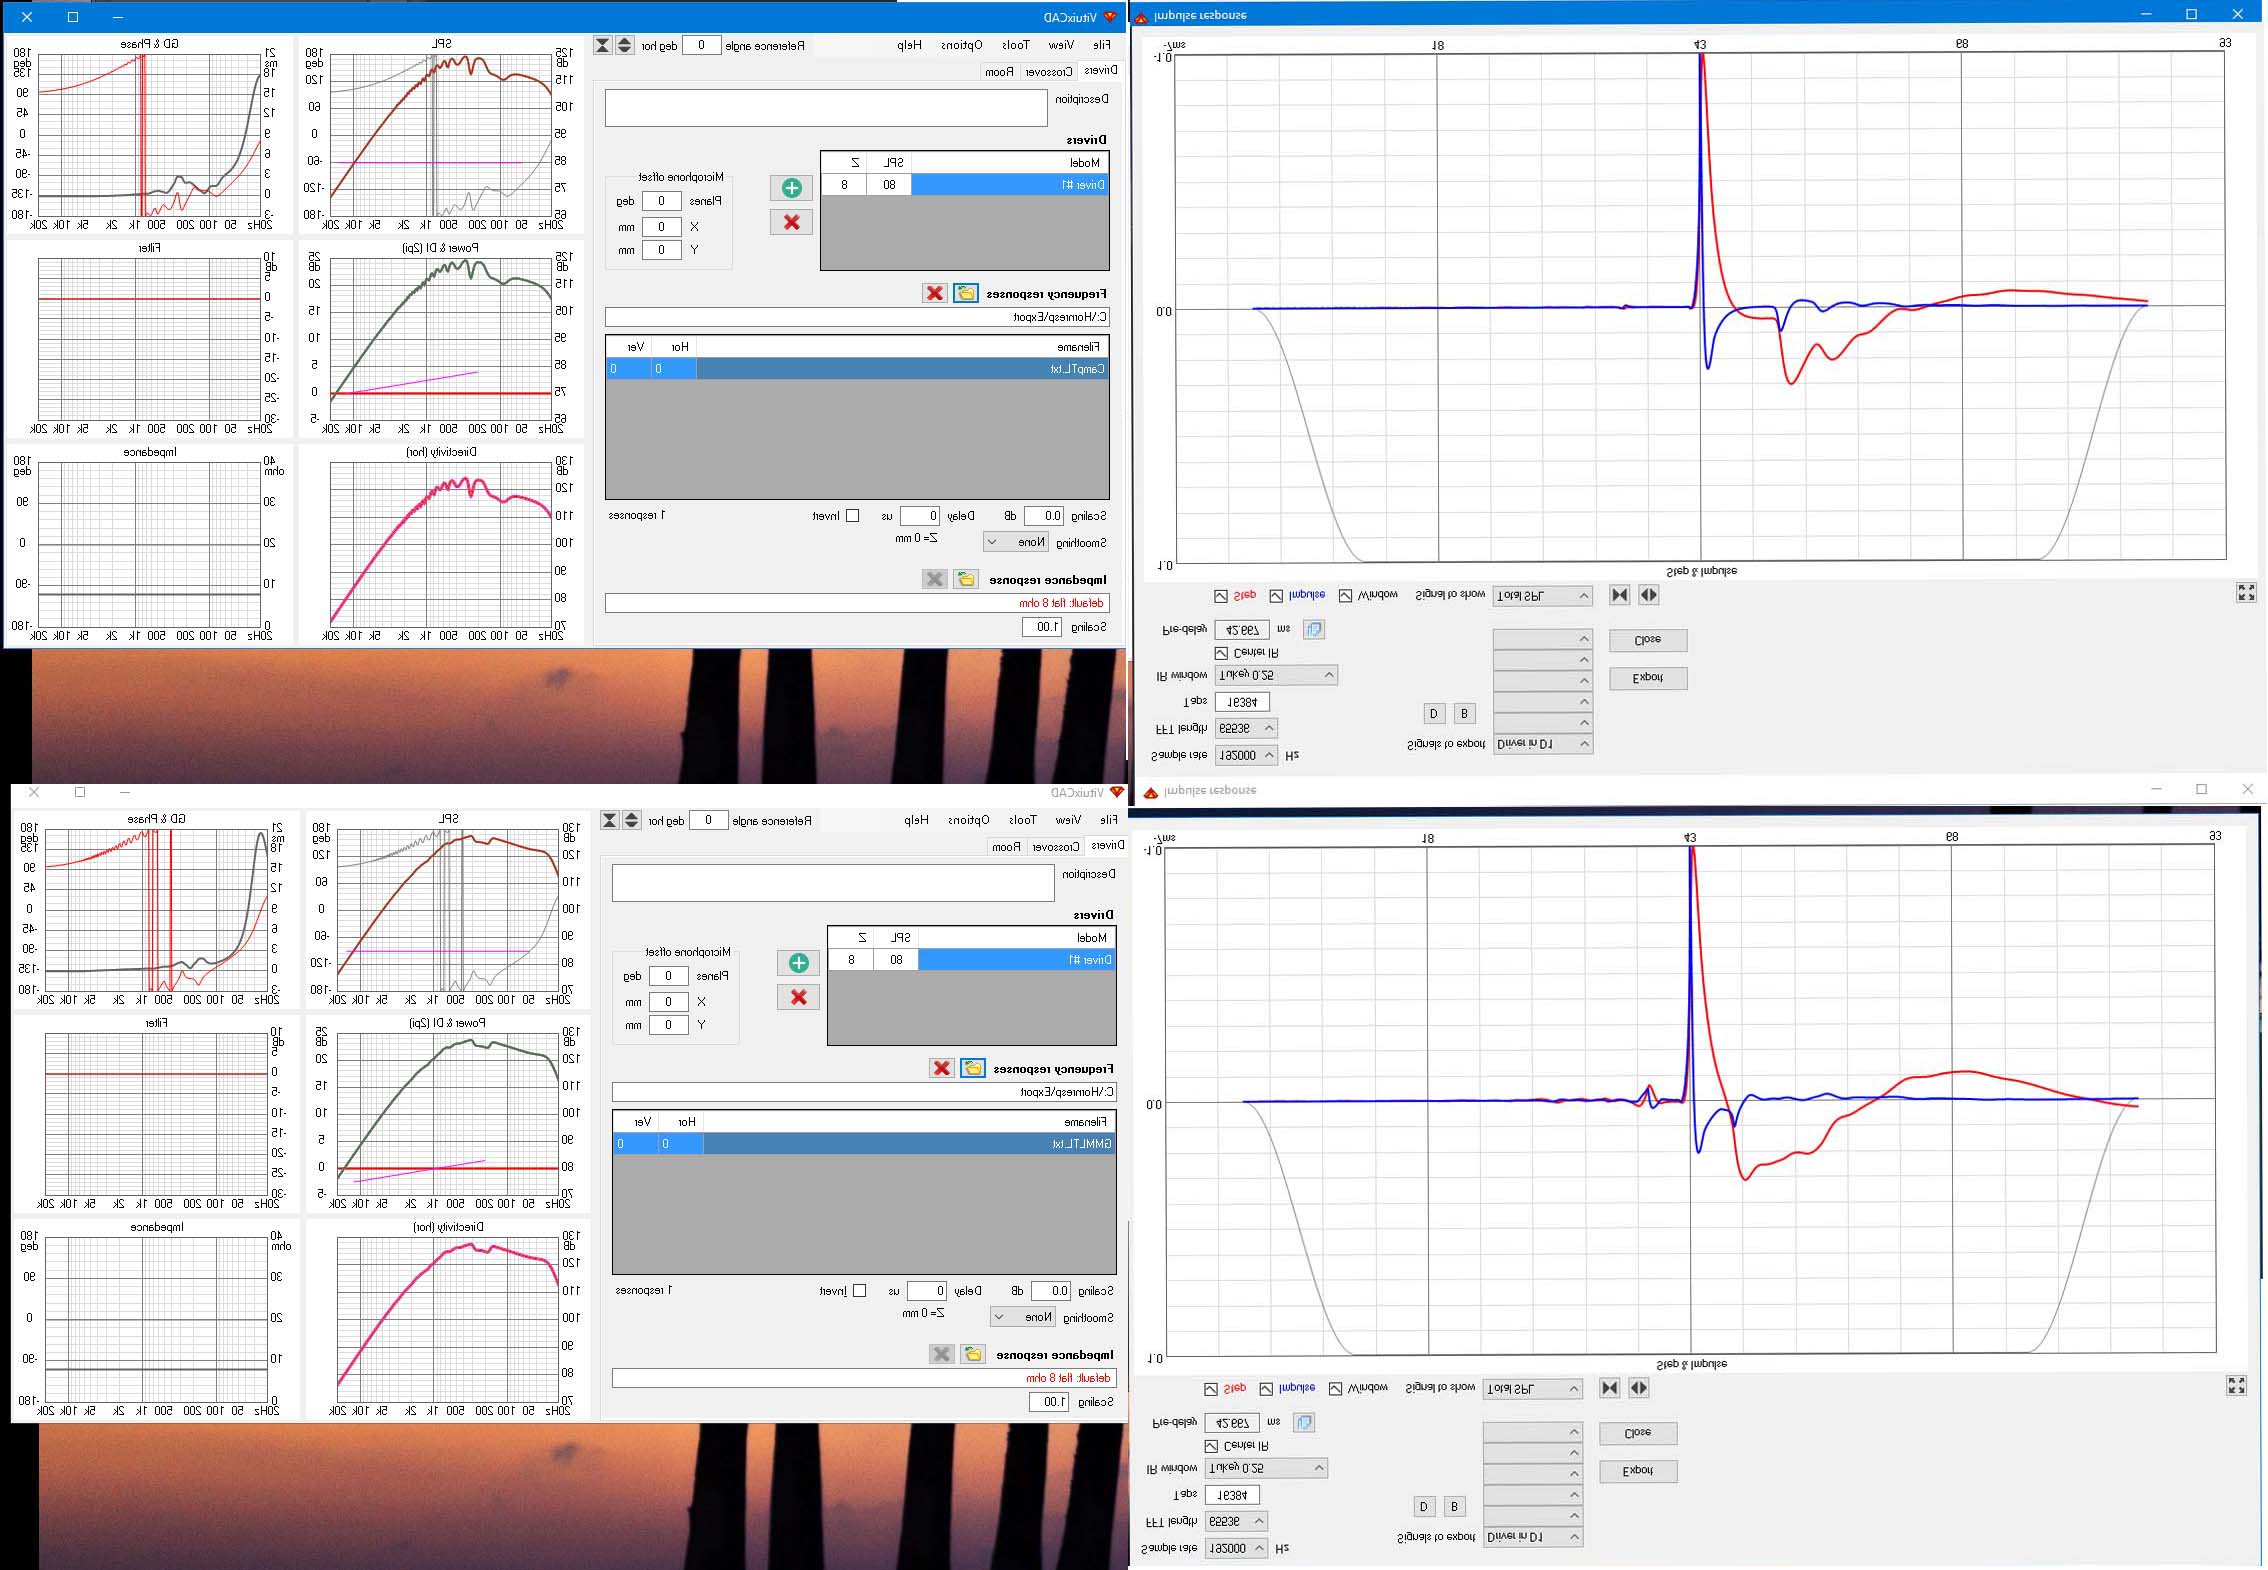The image size is (2268, 1570).
Task: Remove driver with red X in upper VituixCAD window
Action: tap(791, 222)
